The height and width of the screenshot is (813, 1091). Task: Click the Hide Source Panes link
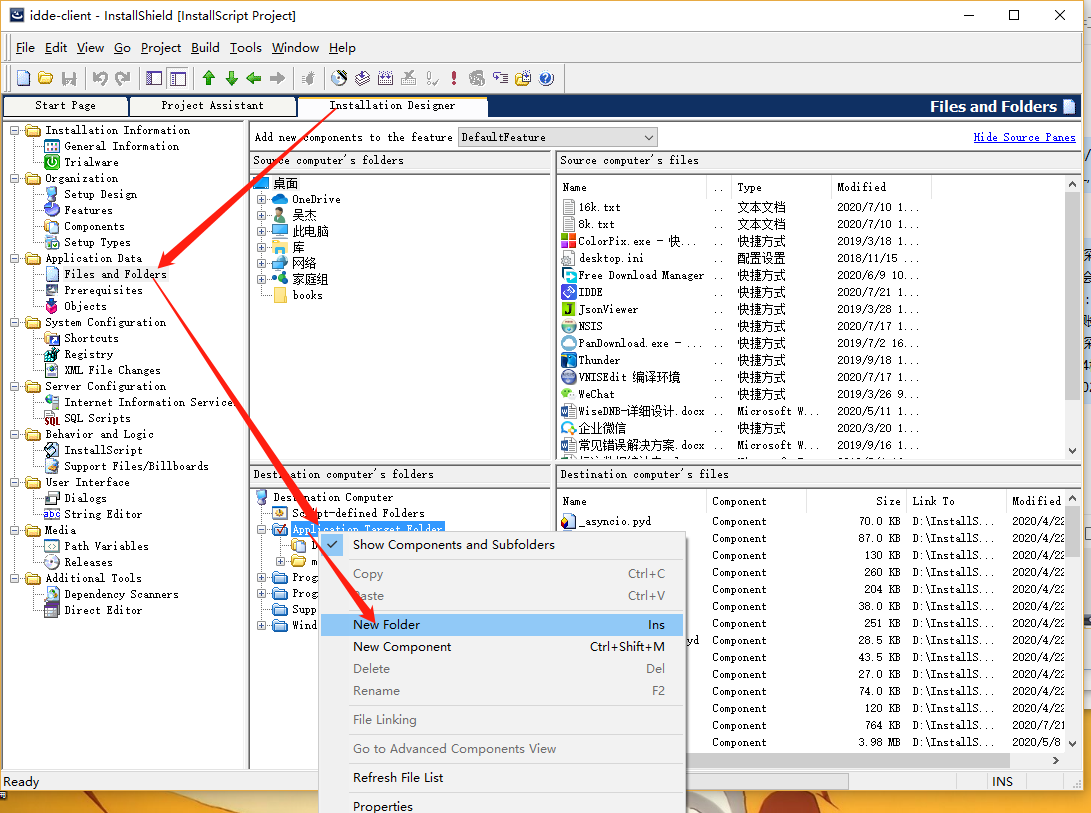point(1024,137)
